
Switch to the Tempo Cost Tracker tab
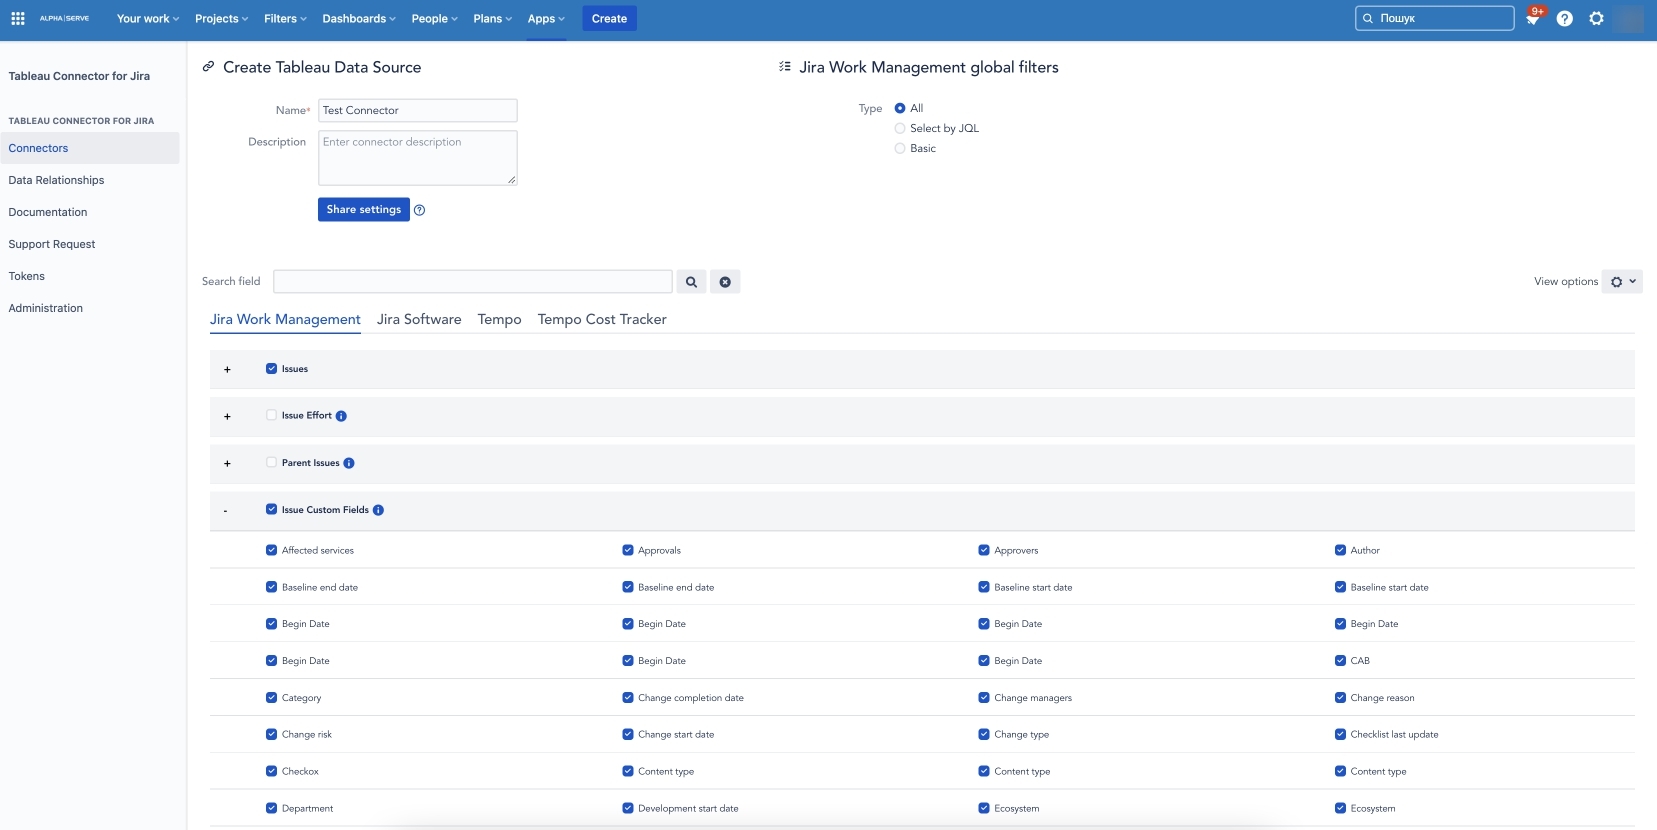[x=602, y=319]
